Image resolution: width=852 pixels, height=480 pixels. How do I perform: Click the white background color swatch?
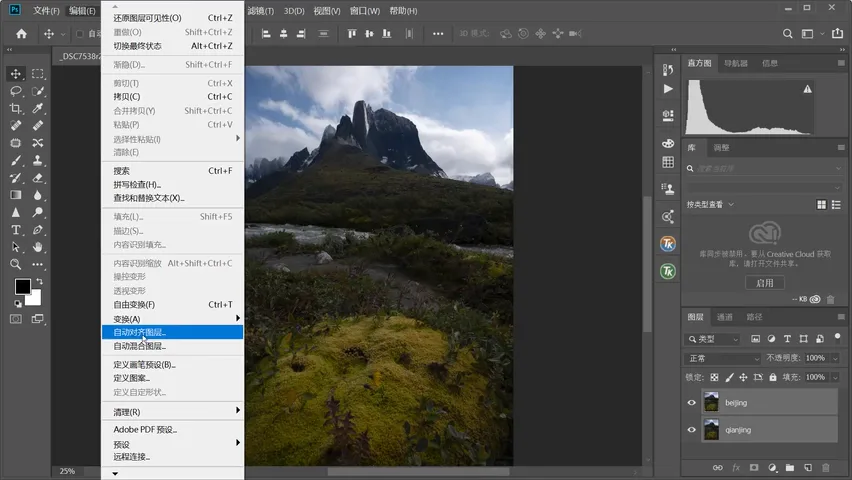(x=35, y=299)
